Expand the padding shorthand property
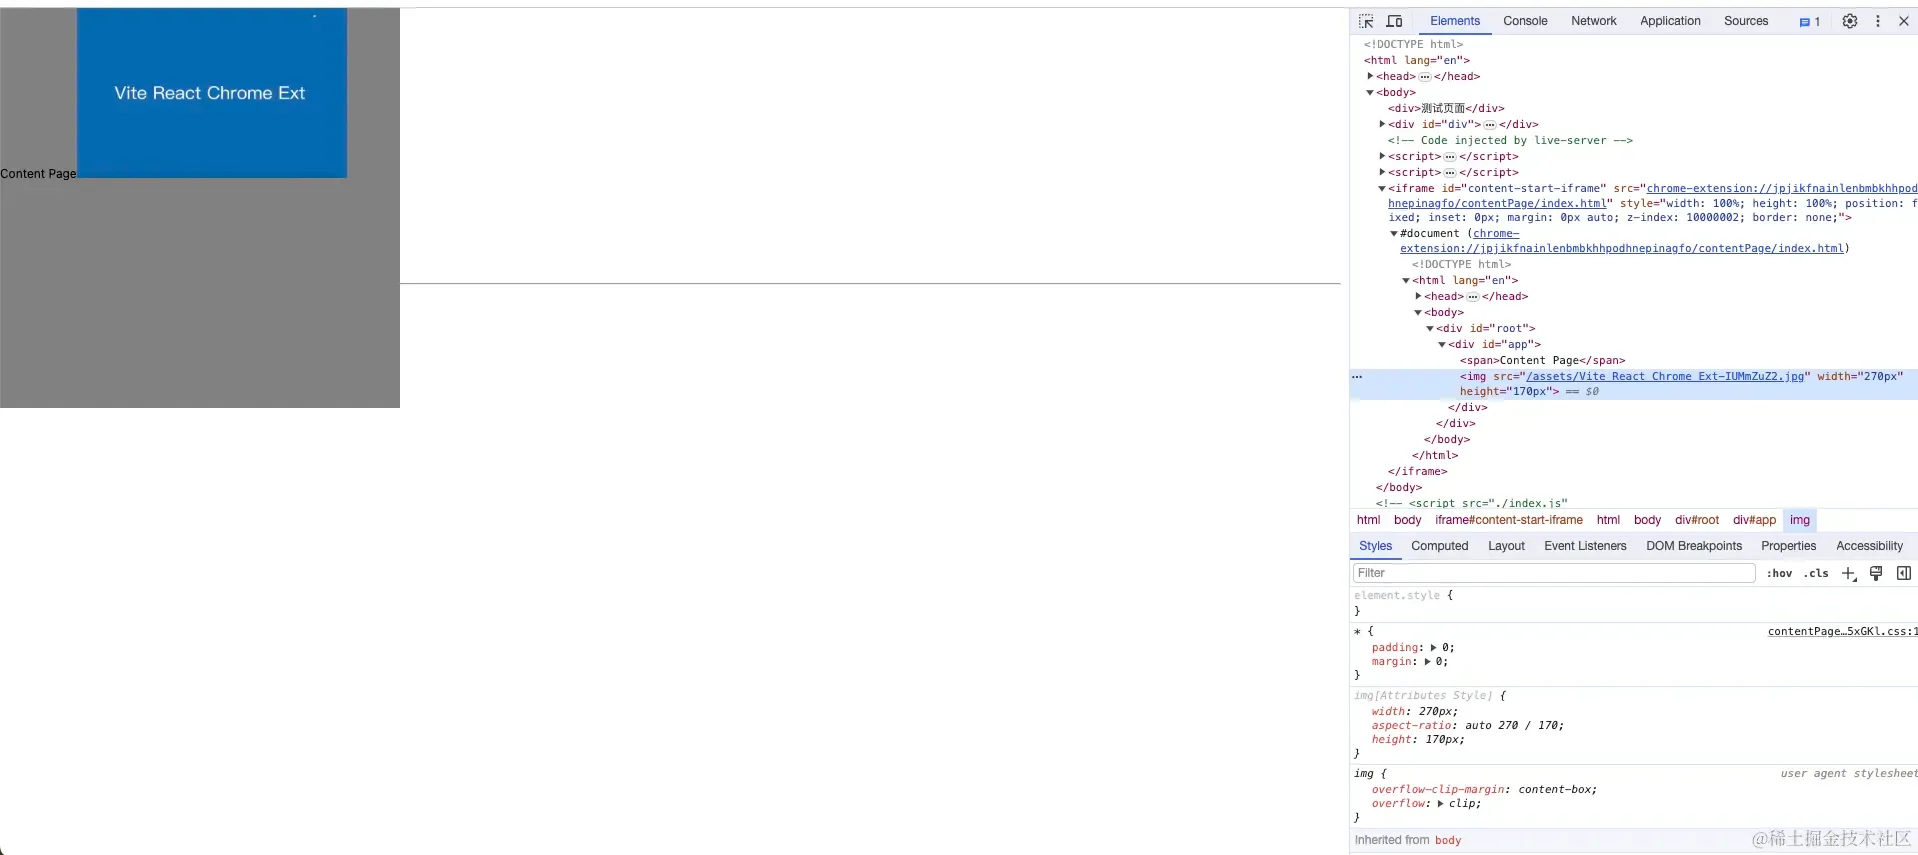This screenshot has width=1918, height=855. tap(1433, 648)
